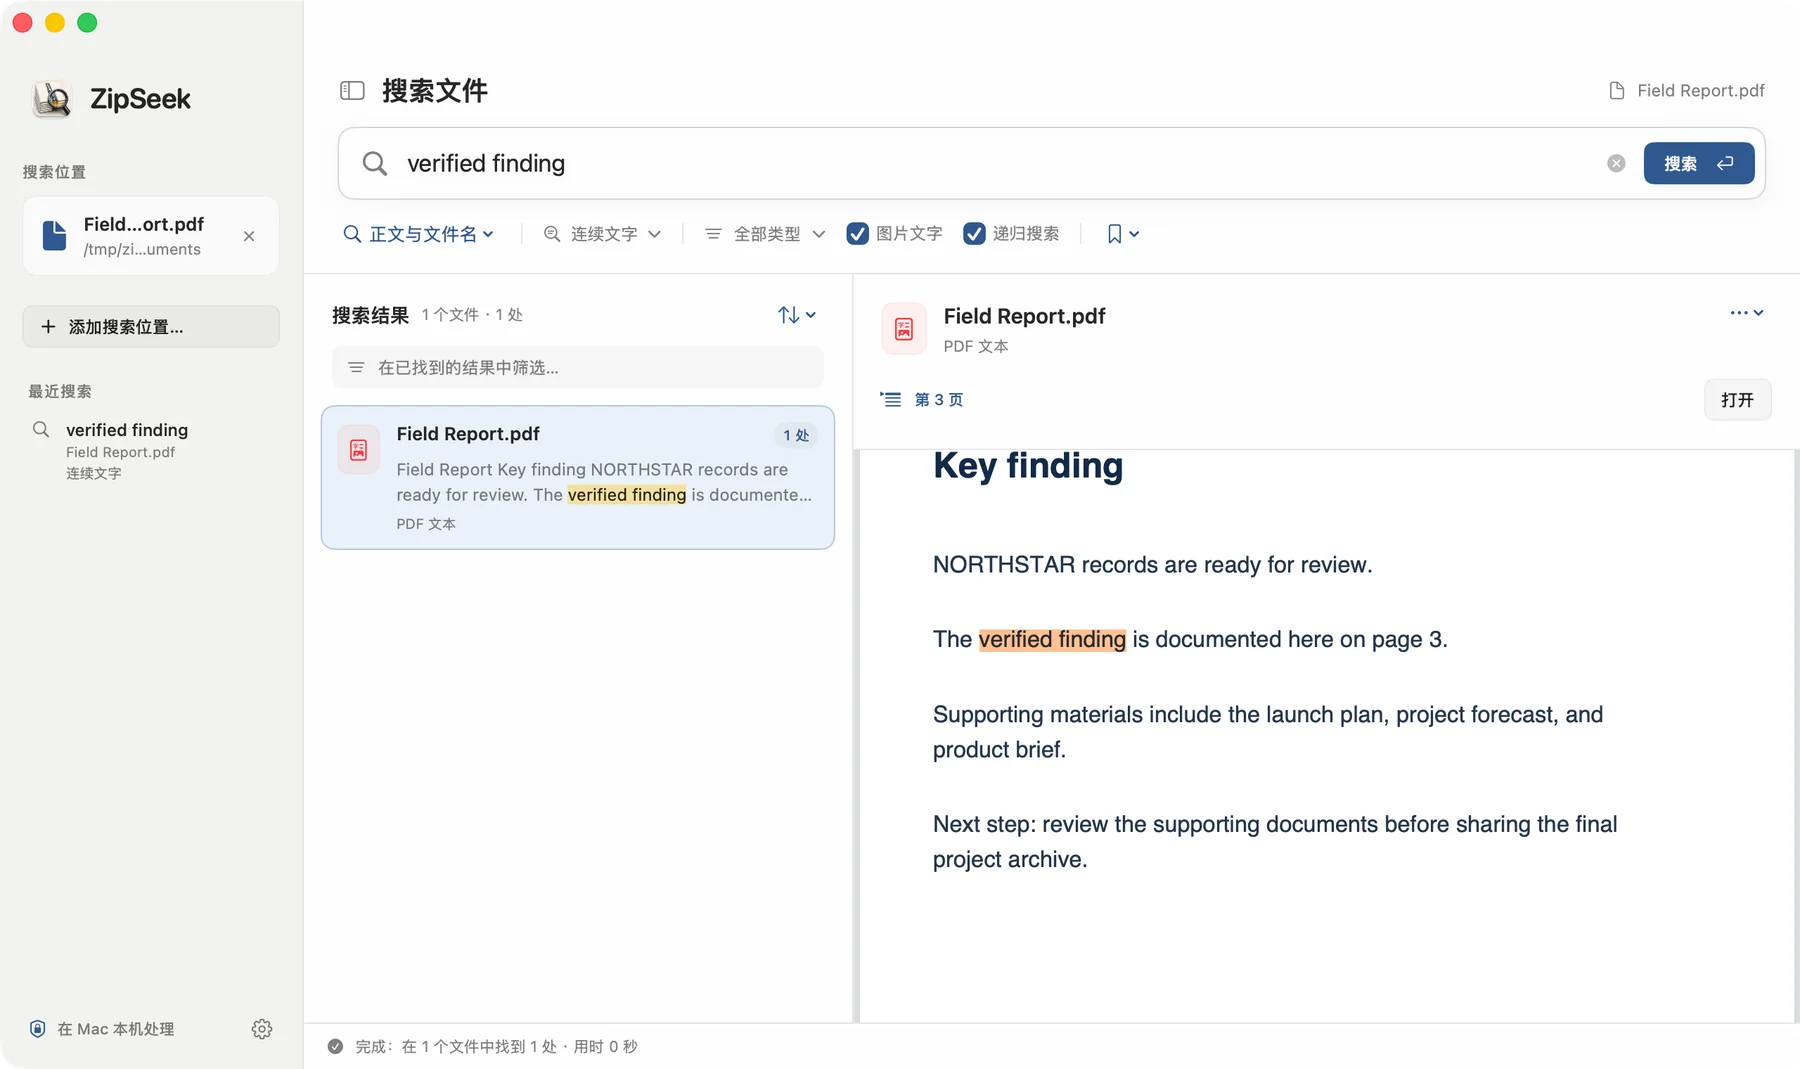The width and height of the screenshot is (1800, 1069).
Task: Click the status bar completion message
Action: tap(496, 1046)
